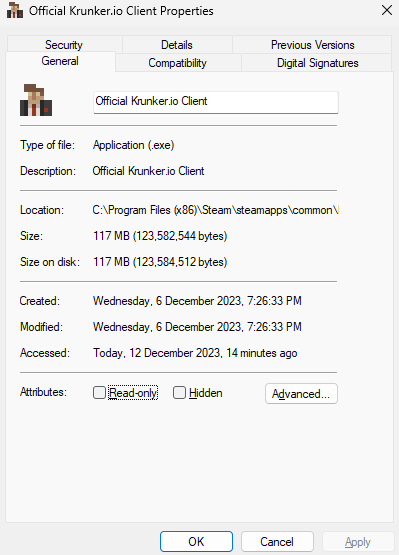
Task: Enable the Read-only checkbox
Action: click(99, 393)
